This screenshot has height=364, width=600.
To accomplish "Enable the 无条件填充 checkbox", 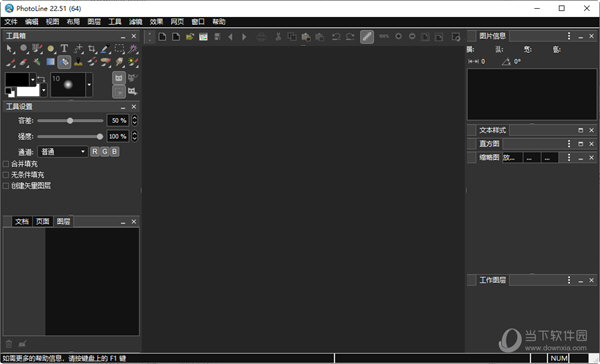I will [6, 175].
